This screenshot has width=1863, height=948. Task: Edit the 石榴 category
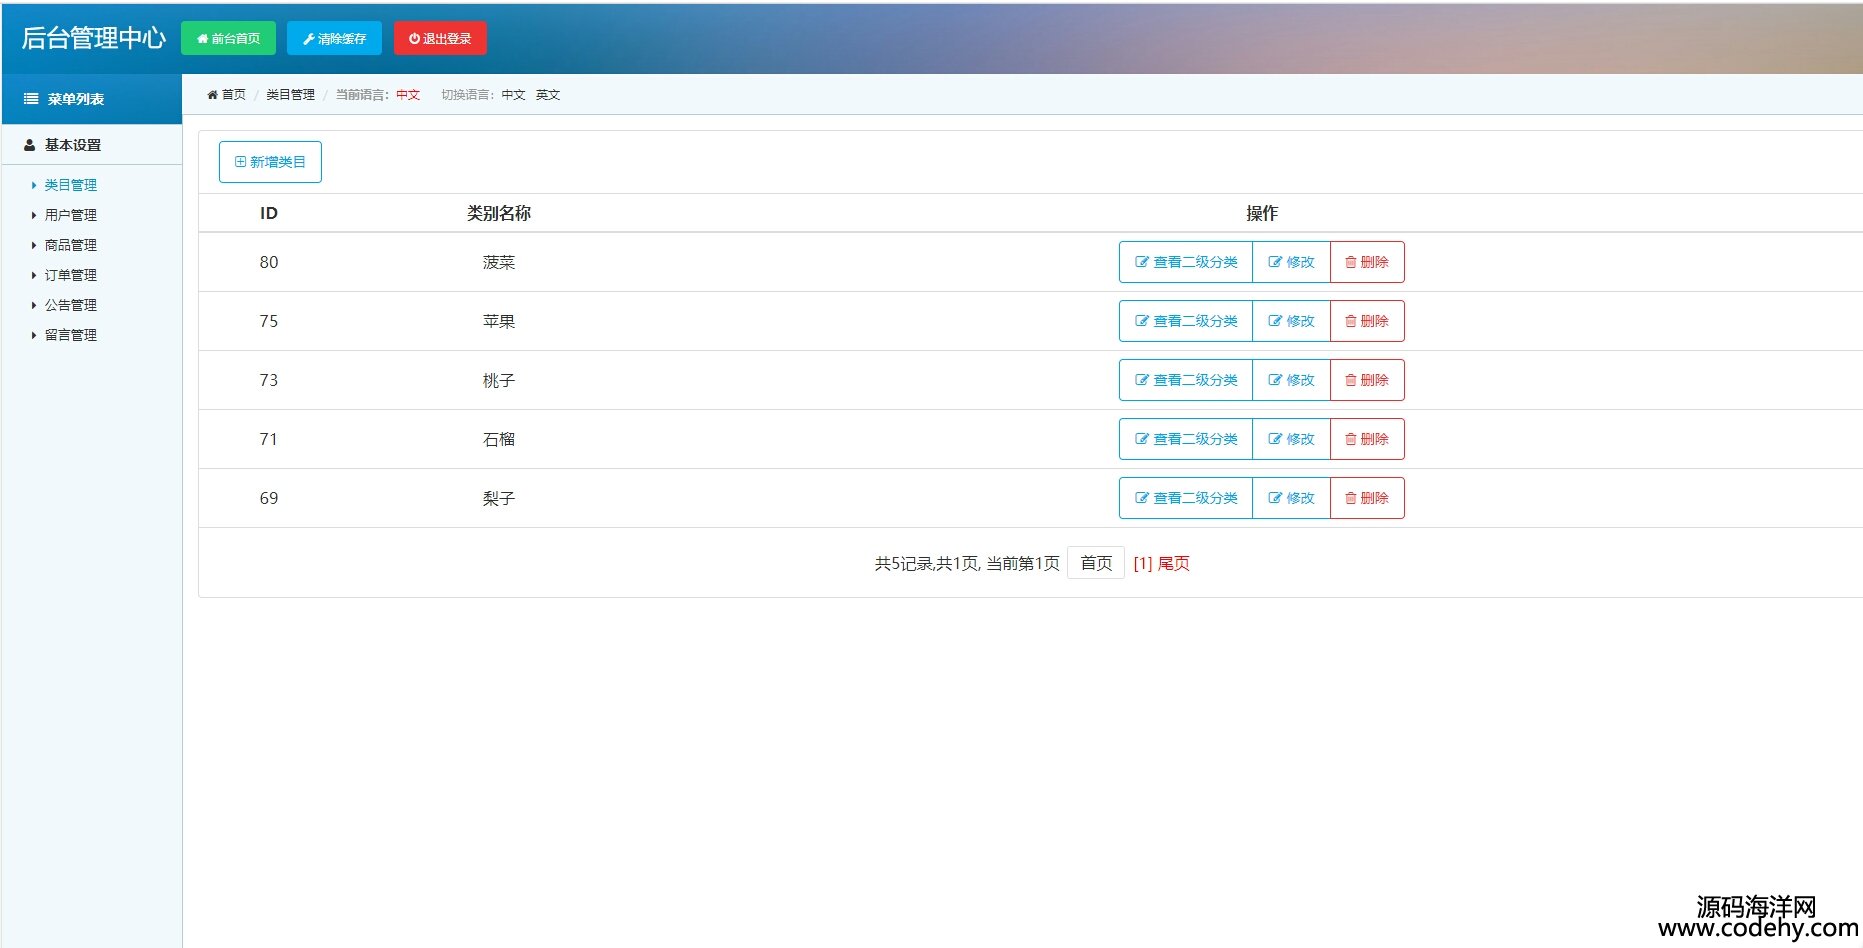1291,439
